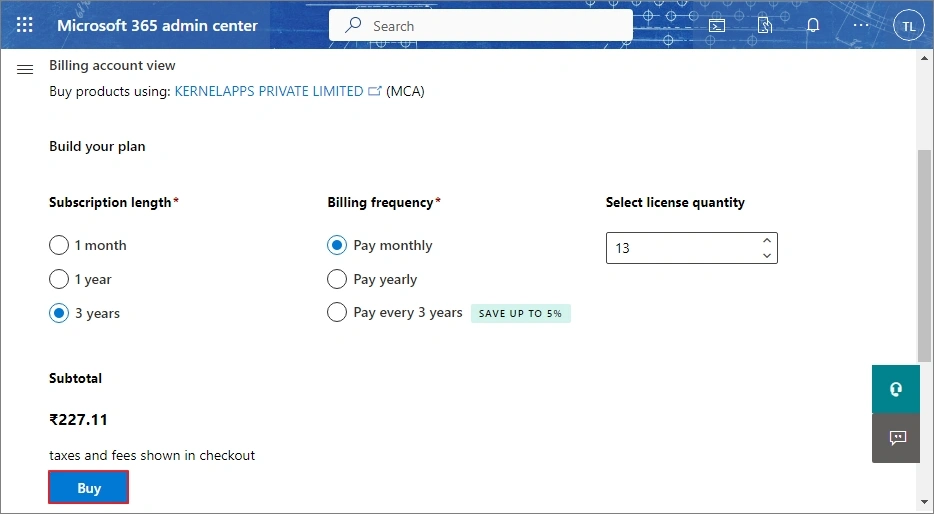Click the ₹227.11 subtotal amount
934x514 pixels.
pos(79,419)
